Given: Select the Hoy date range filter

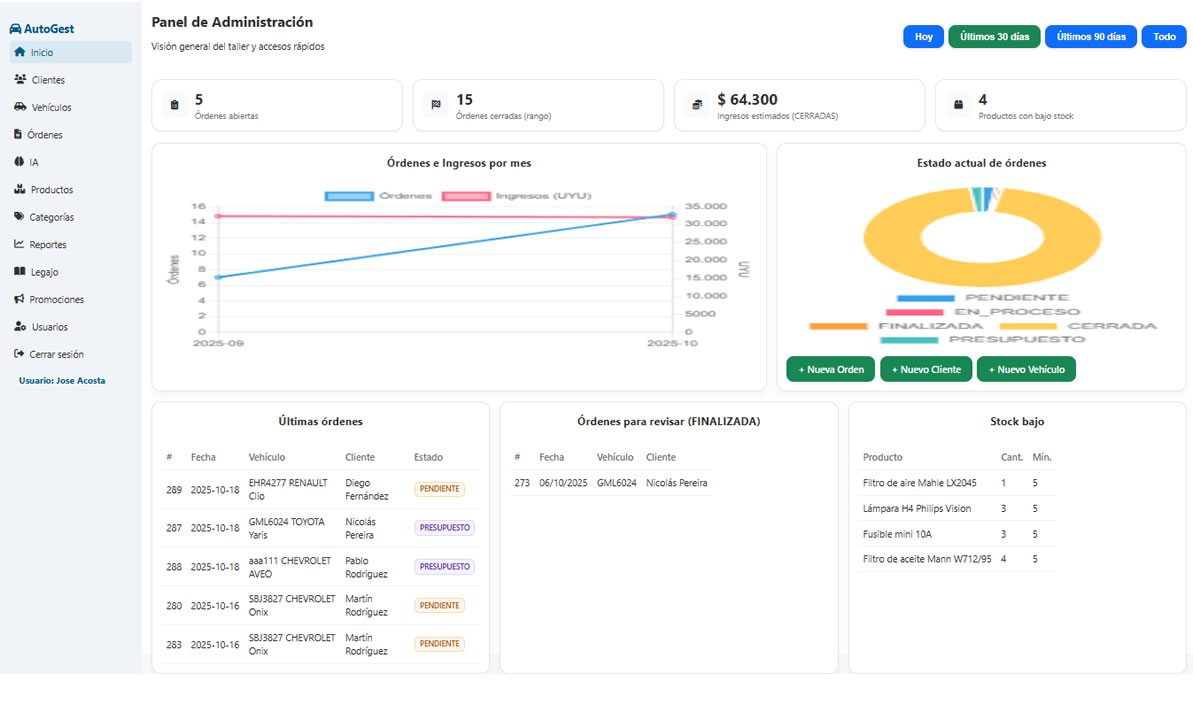Looking at the screenshot, I should click(x=923, y=37).
